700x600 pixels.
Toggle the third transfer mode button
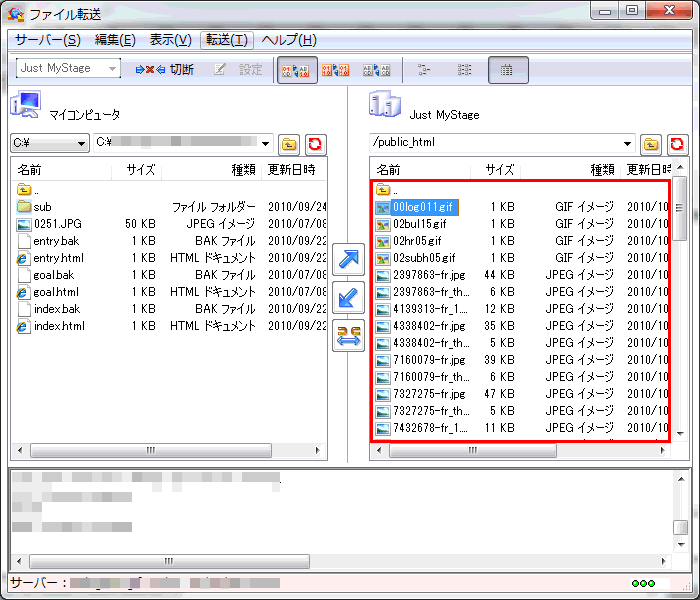click(x=376, y=70)
